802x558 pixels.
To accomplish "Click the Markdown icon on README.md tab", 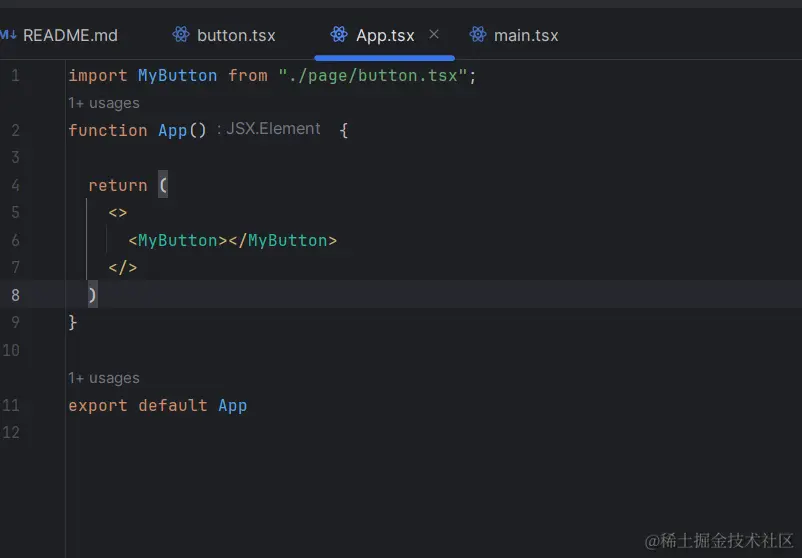I will [x=8, y=35].
